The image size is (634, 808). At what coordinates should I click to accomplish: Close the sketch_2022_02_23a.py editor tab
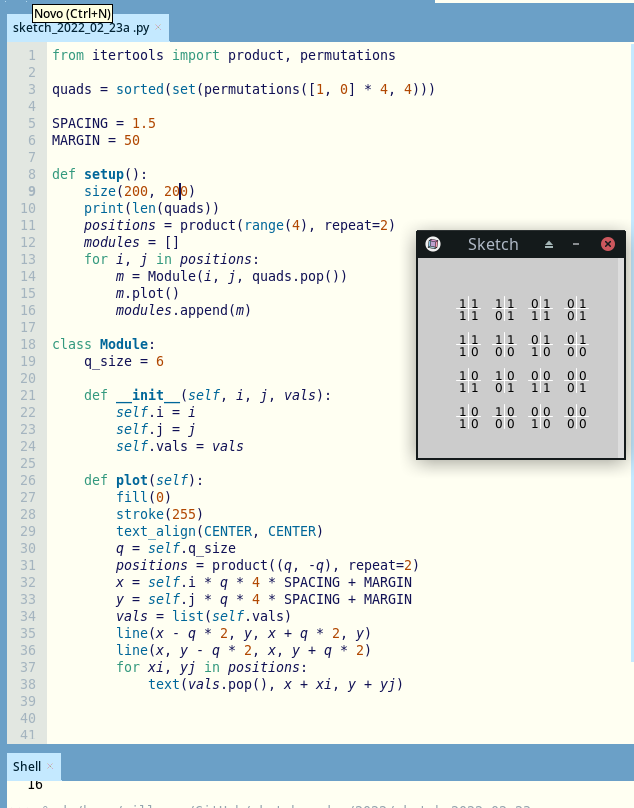point(159,28)
